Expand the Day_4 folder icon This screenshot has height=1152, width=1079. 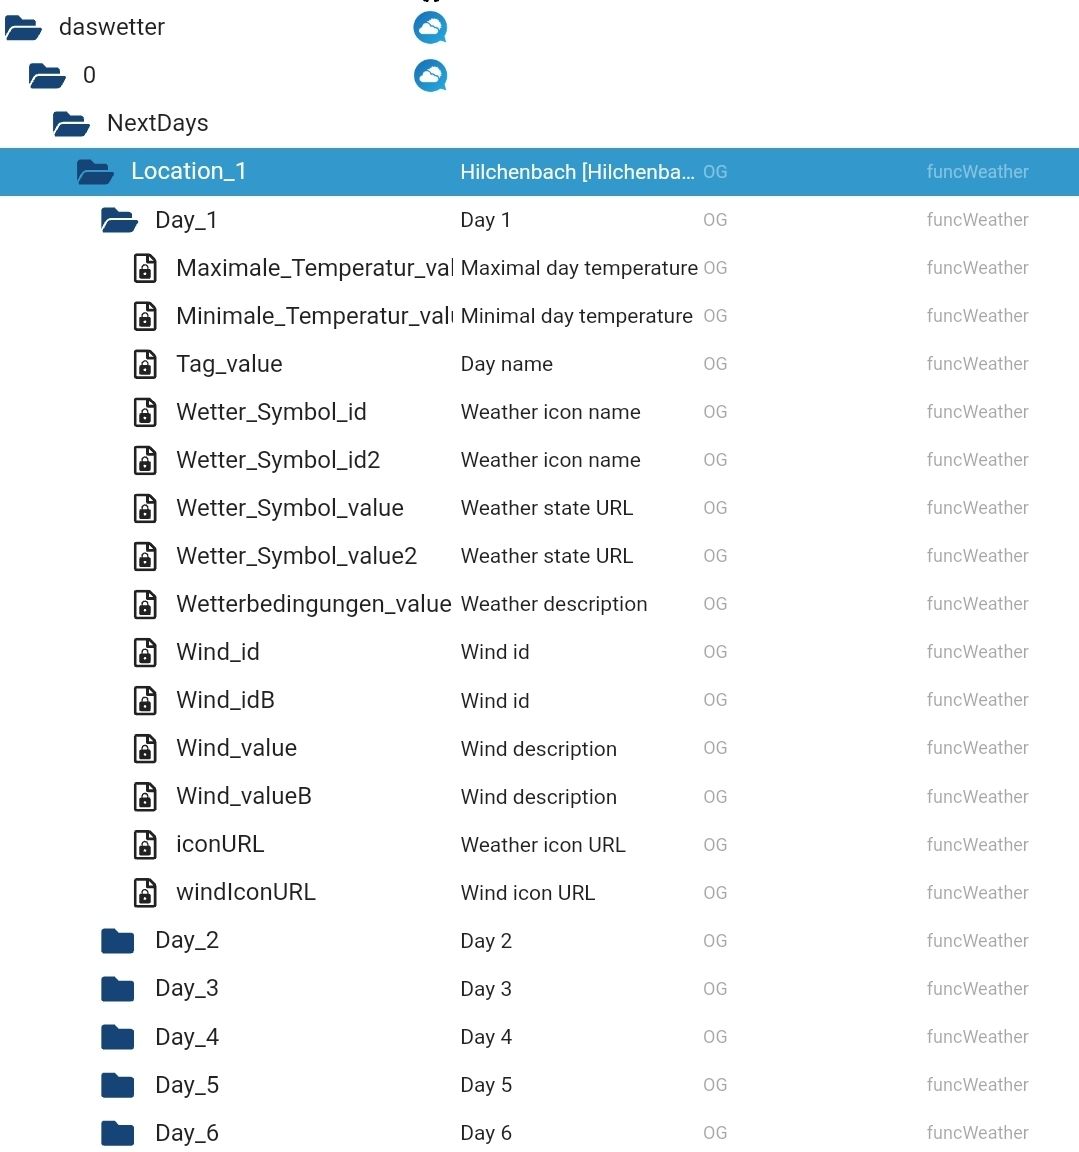click(118, 1037)
